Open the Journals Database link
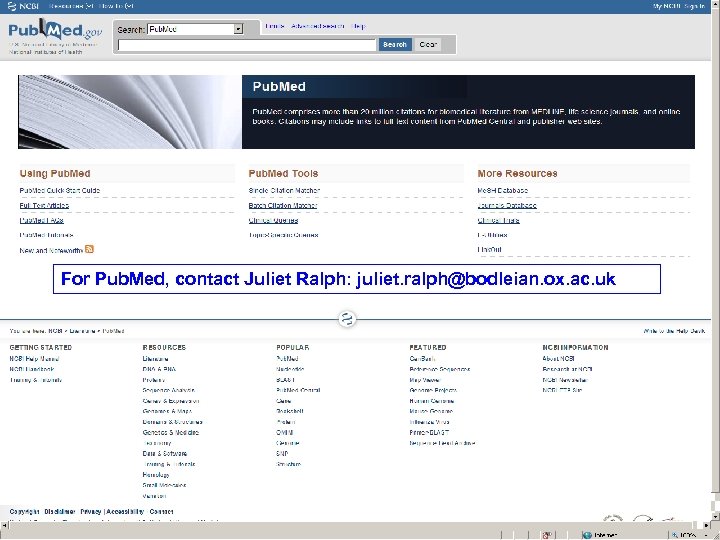Screen dimensions: 720x540 507,205
